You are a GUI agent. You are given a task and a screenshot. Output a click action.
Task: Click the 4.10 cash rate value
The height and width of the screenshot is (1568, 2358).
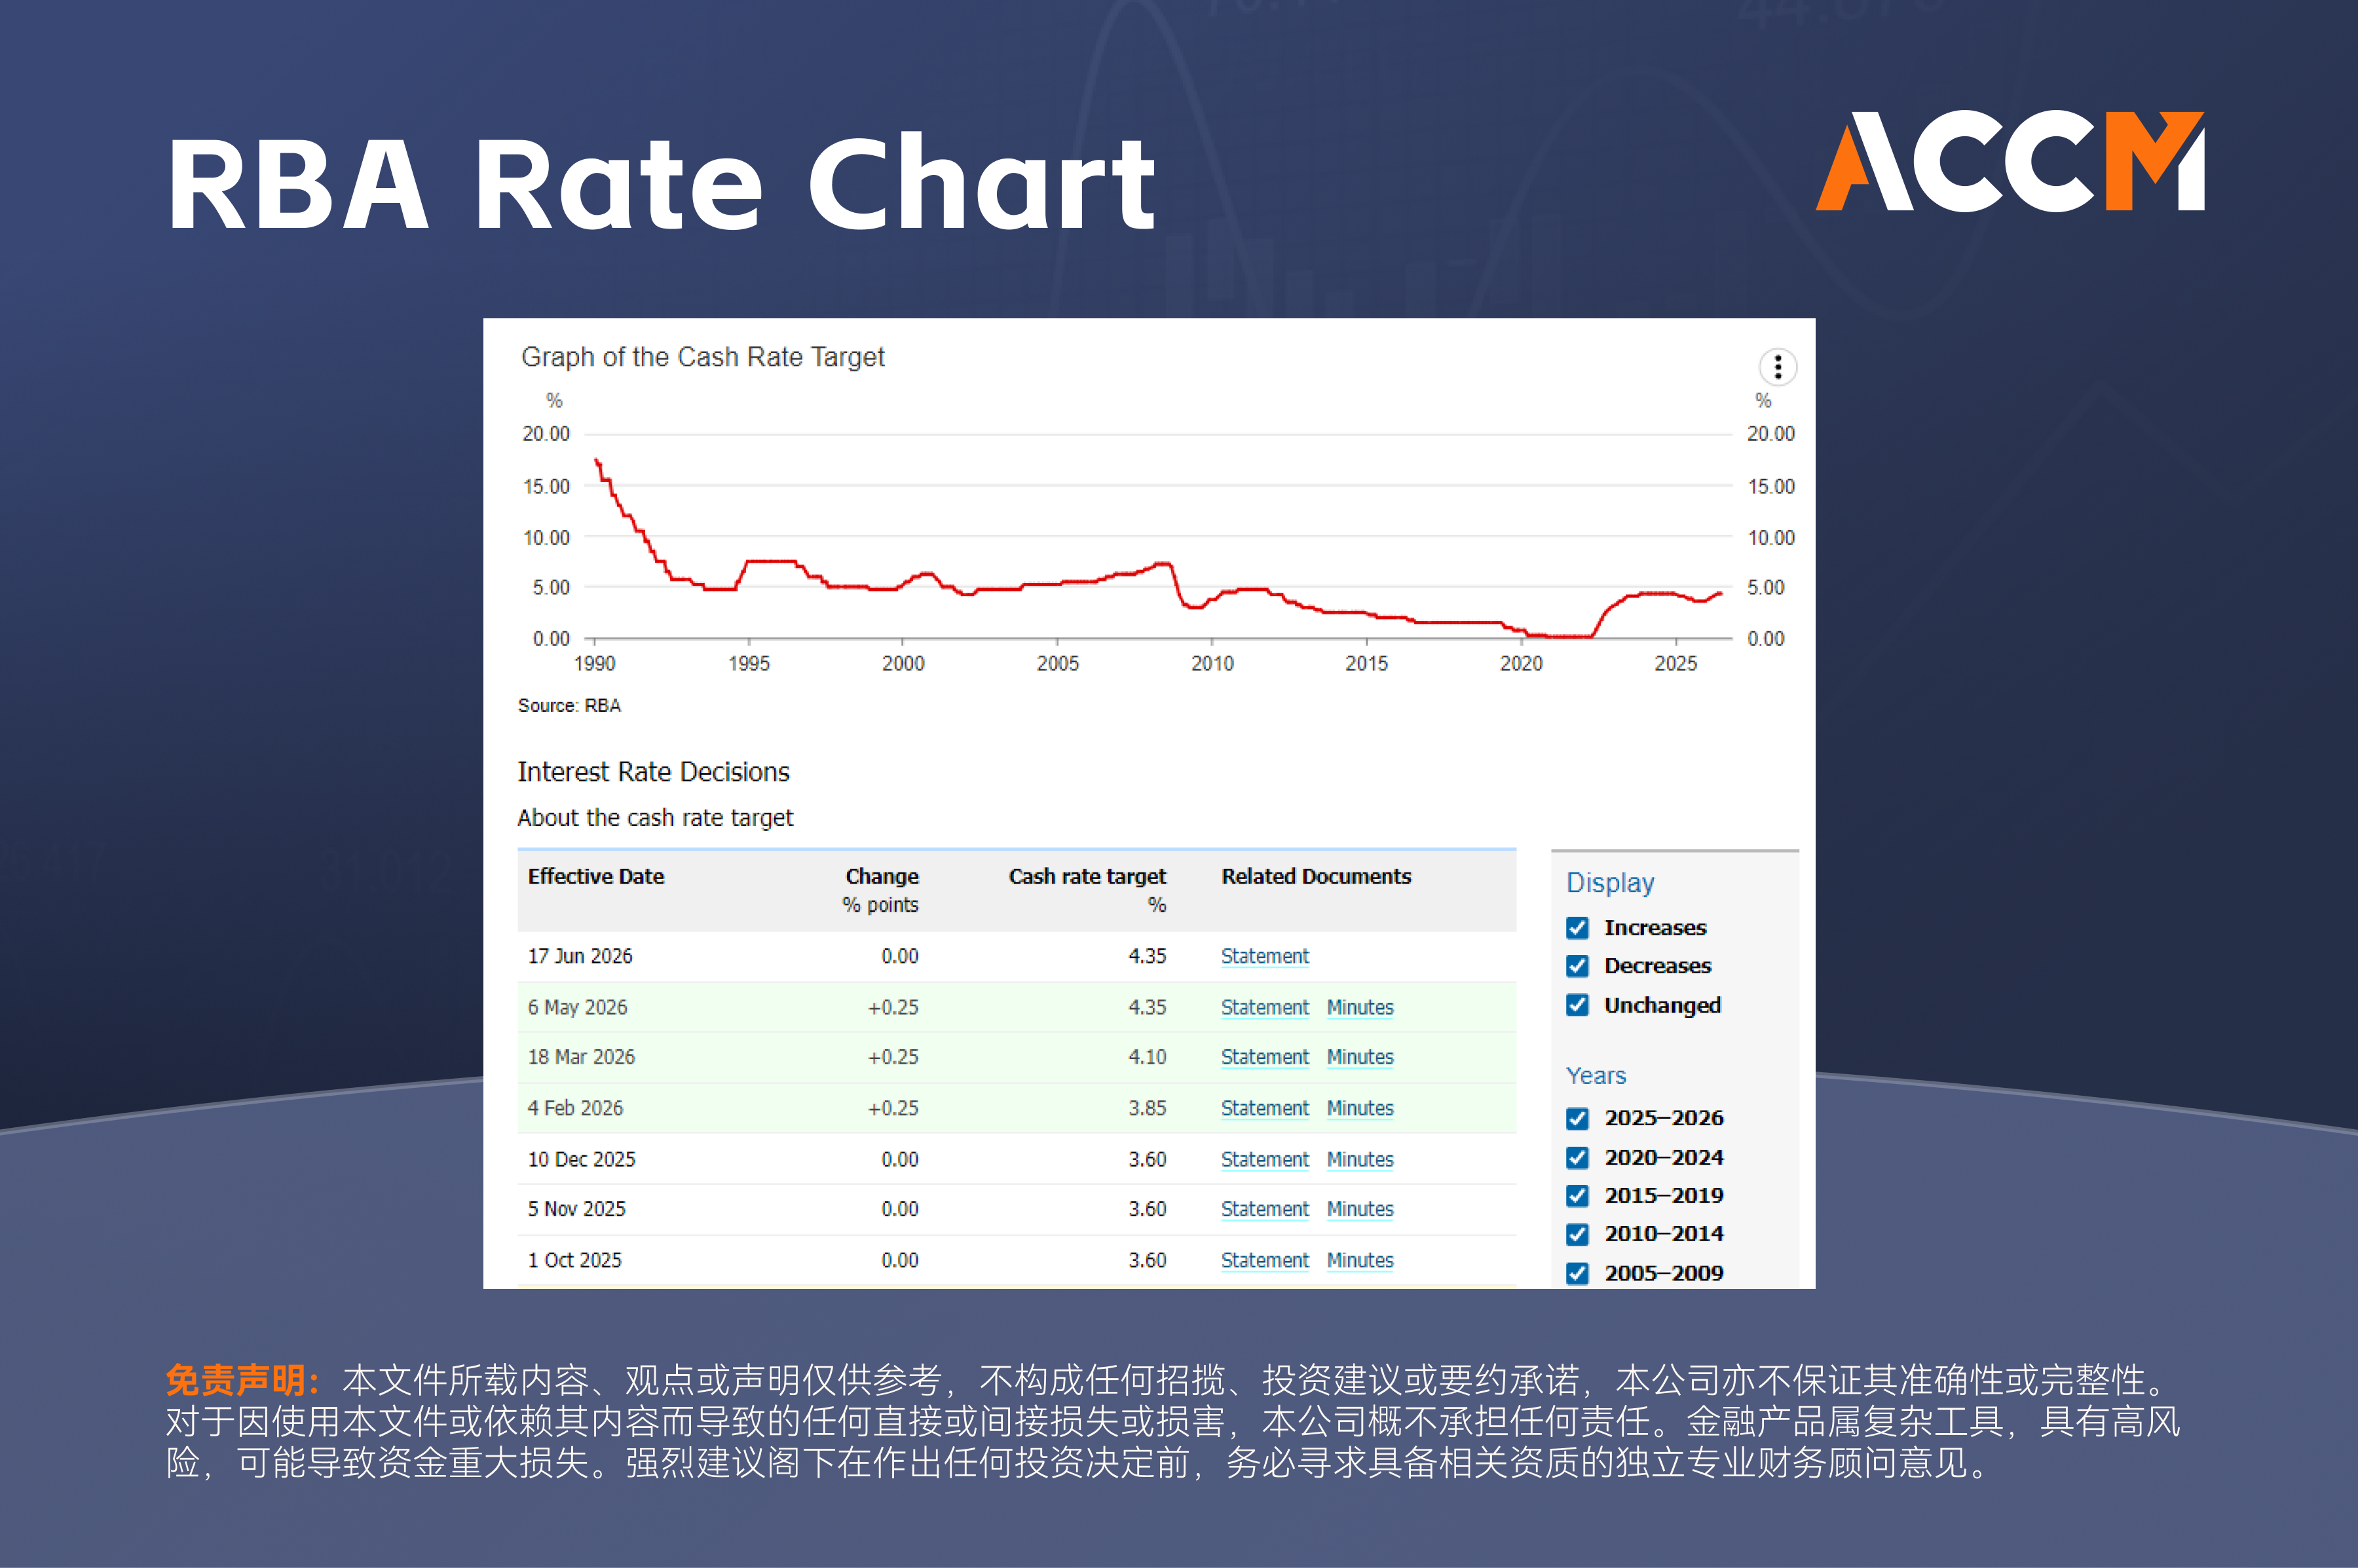point(1147,1057)
